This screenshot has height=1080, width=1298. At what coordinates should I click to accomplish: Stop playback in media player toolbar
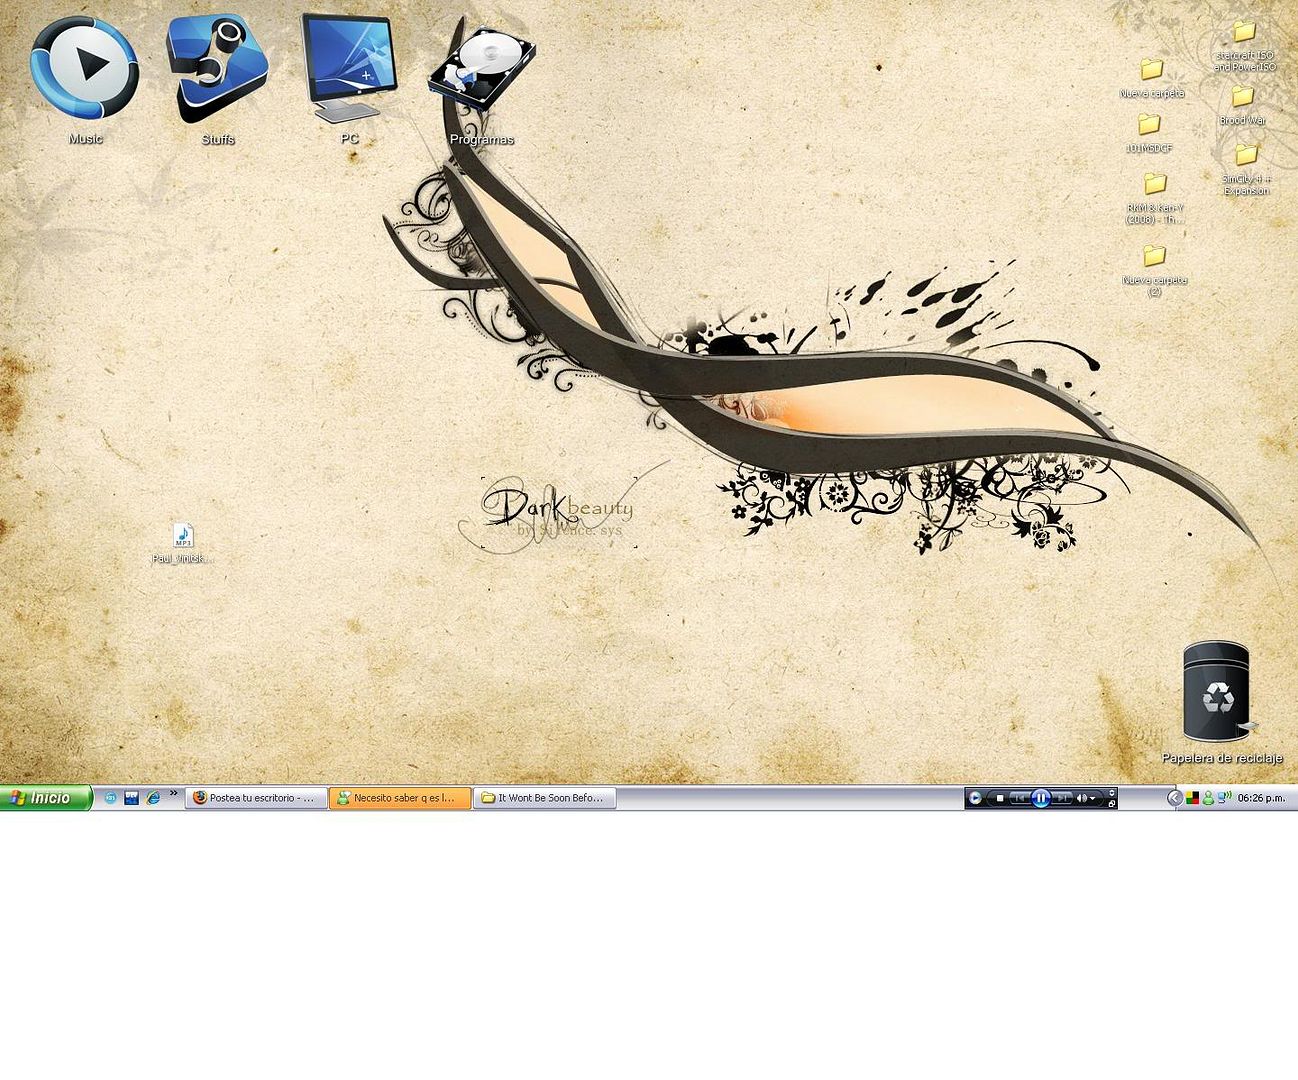tap(999, 798)
